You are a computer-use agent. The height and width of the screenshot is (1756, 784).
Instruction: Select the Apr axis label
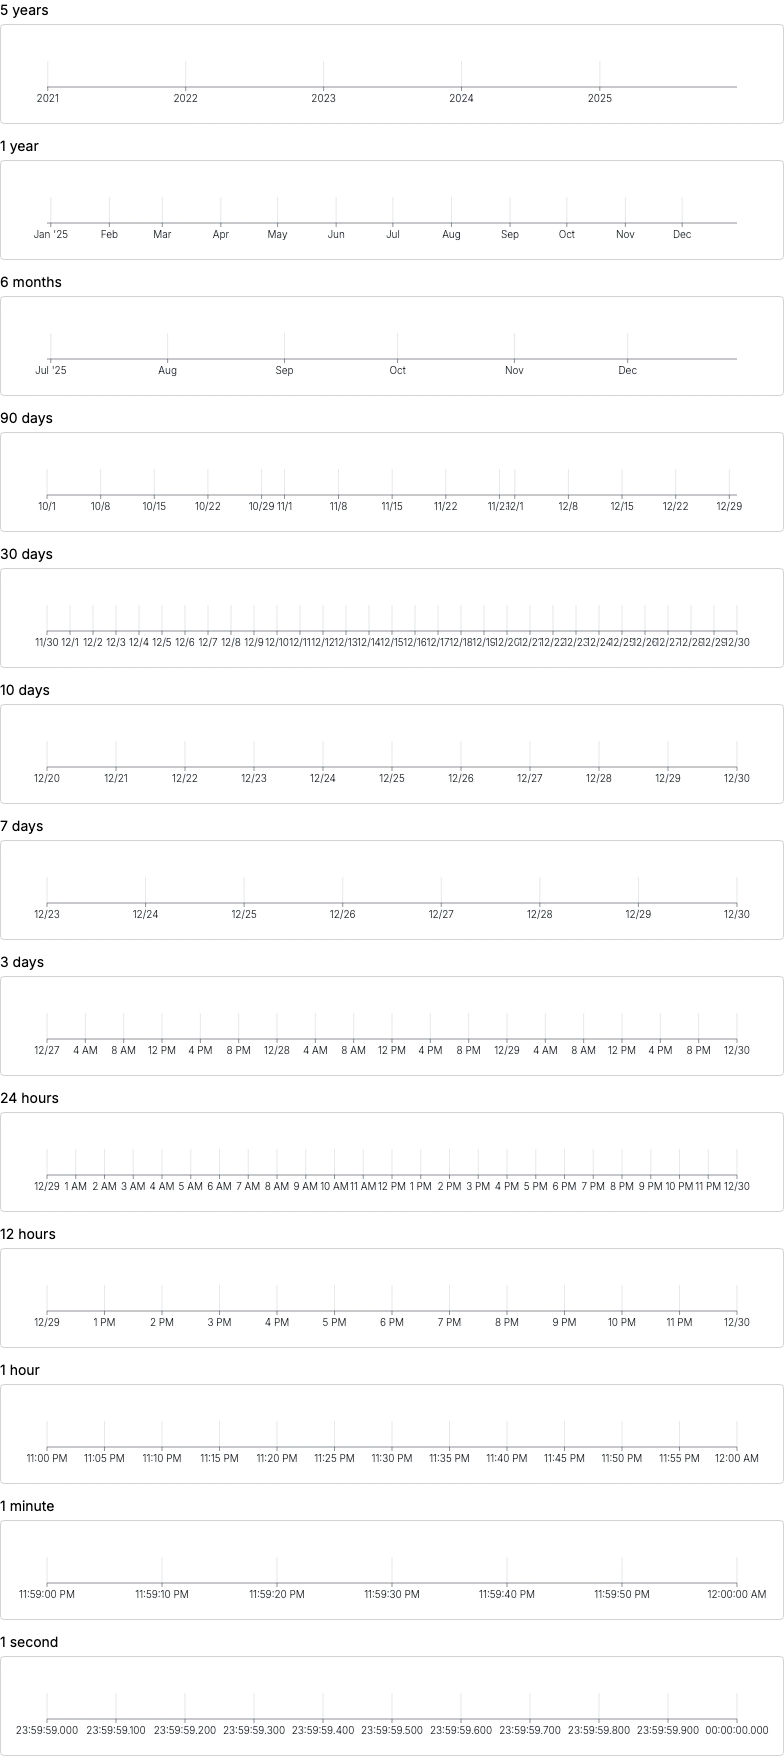[221, 234]
